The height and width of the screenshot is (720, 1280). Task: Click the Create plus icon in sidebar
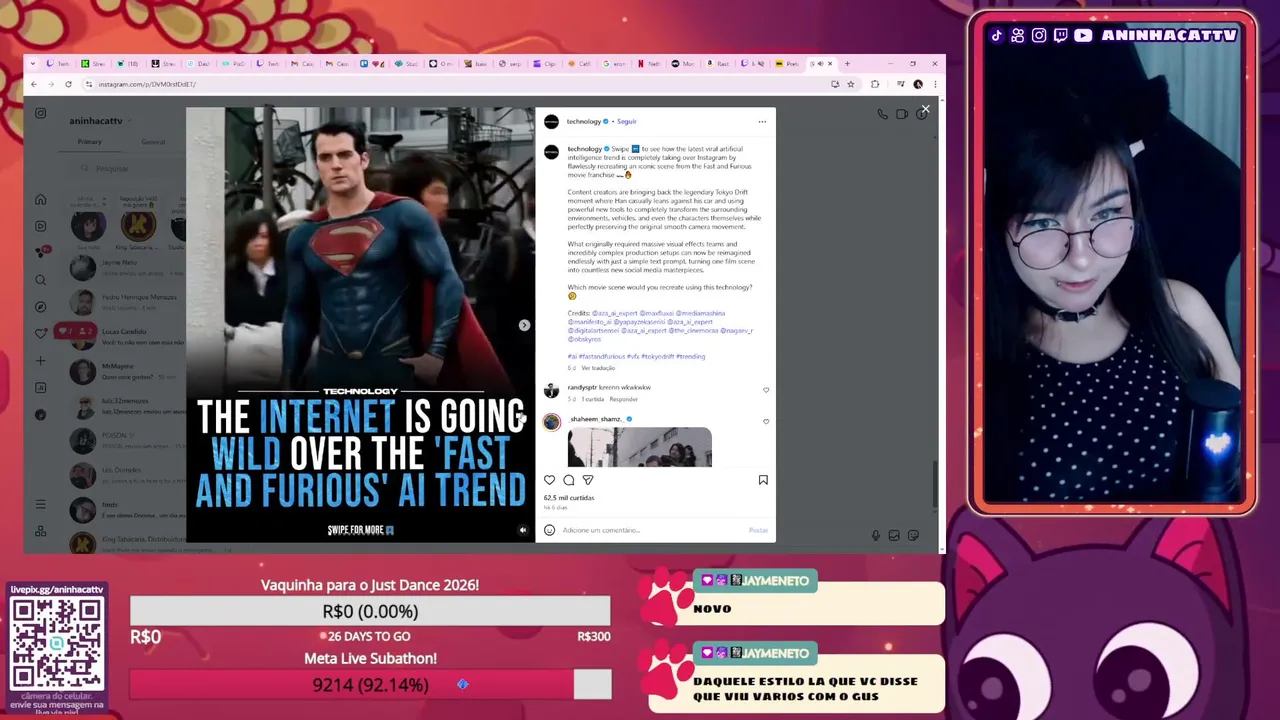click(x=41, y=361)
